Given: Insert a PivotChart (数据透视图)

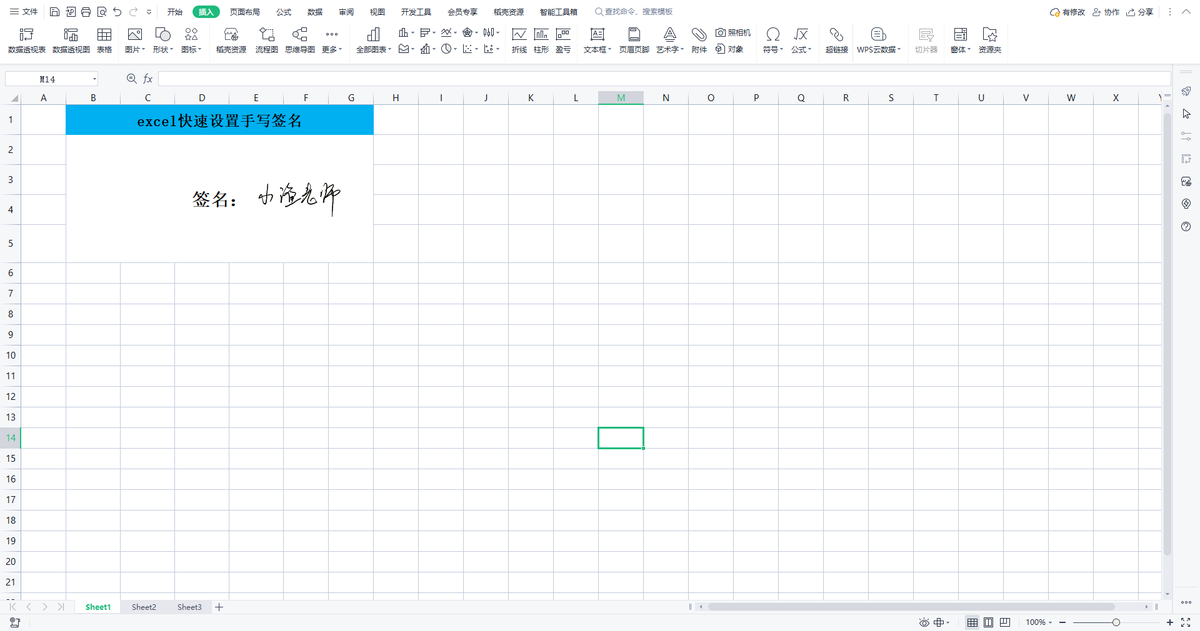Looking at the screenshot, I should pyautogui.click(x=71, y=40).
